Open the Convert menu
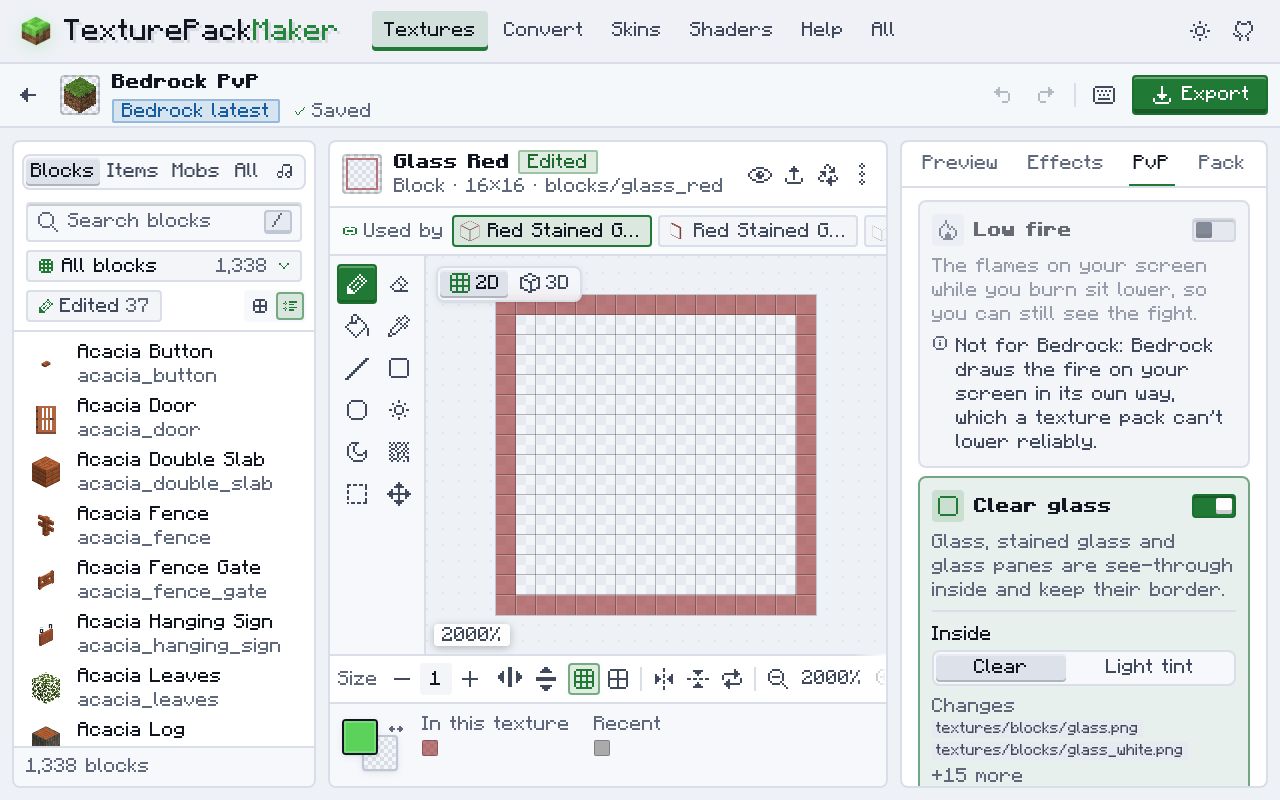Viewport: 1280px width, 800px height. pyautogui.click(x=543, y=30)
